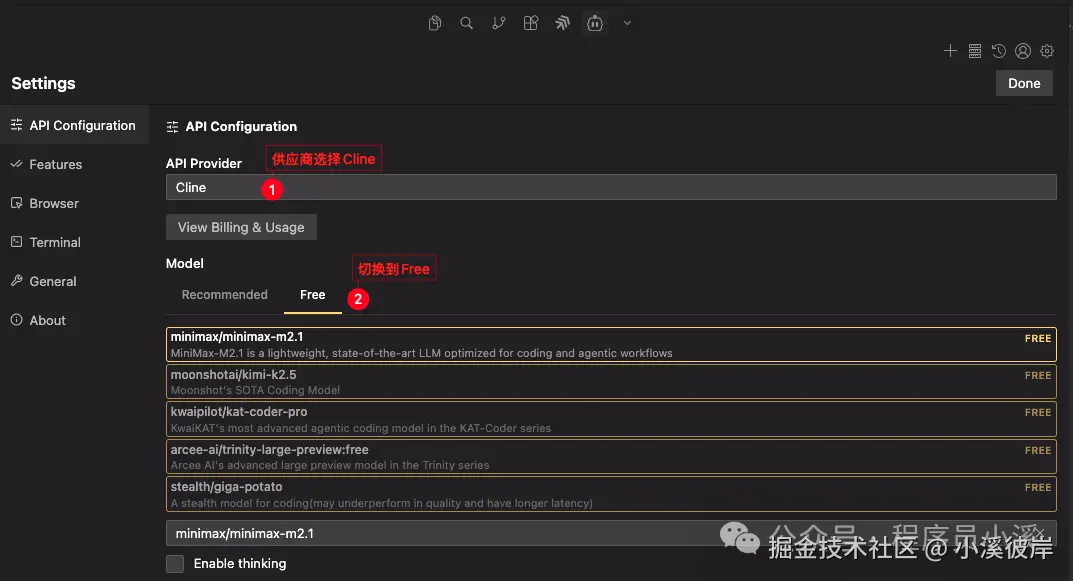This screenshot has height=581, width=1073.
Task: Click the API Configuration heading sliders icon
Action: pos(172,127)
